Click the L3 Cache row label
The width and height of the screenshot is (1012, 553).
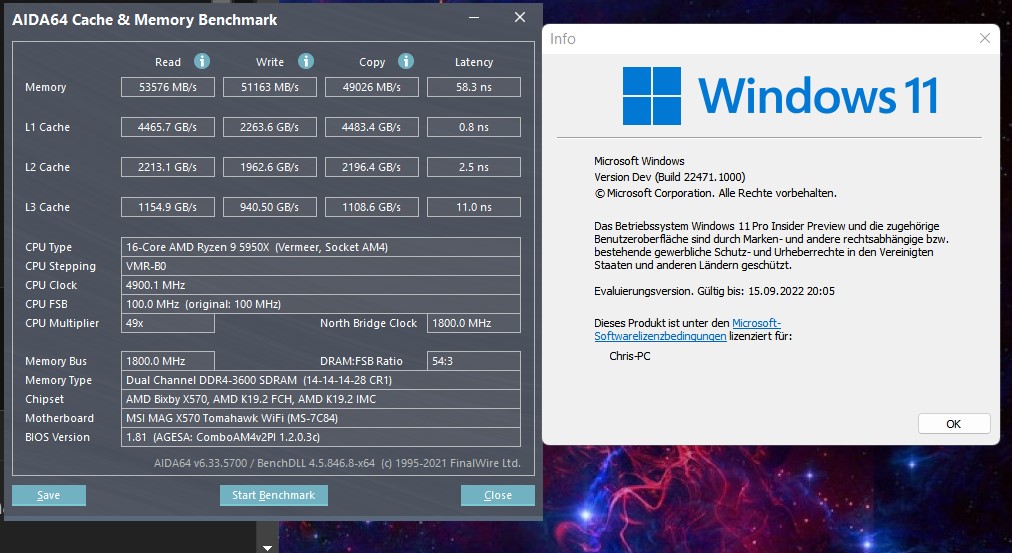(x=47, y=207)
